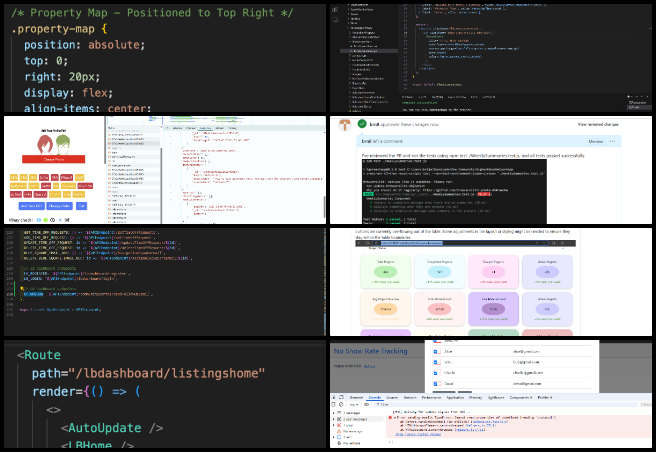
Task: Click the red-haired avatar image
Action: pyautogui.click(x=45, y=145)
